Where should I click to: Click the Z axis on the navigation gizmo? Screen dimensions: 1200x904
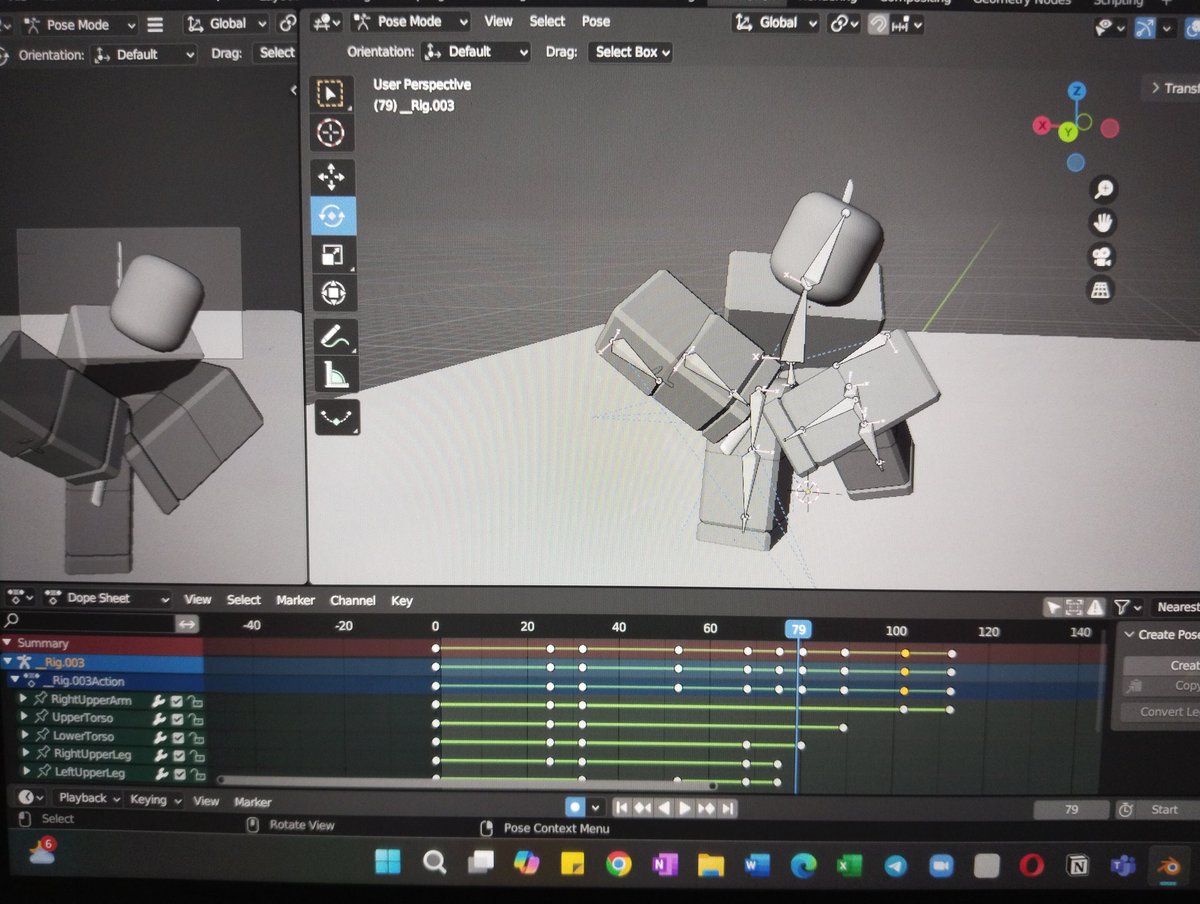pos(1078,90)
